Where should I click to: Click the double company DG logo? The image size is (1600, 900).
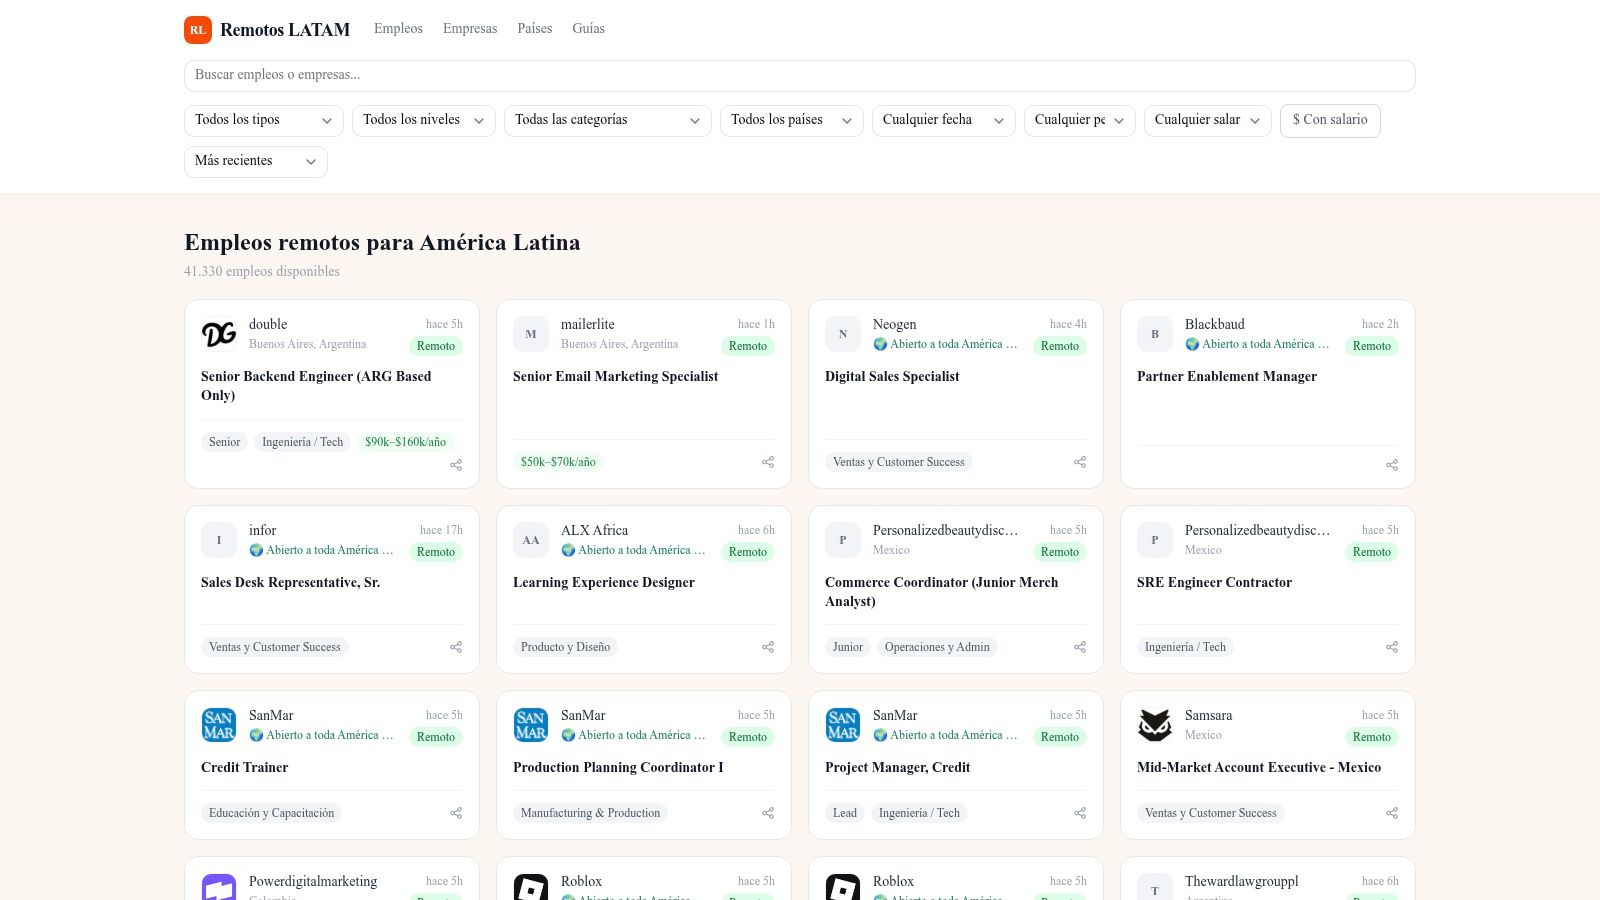[x=219, y=334]
